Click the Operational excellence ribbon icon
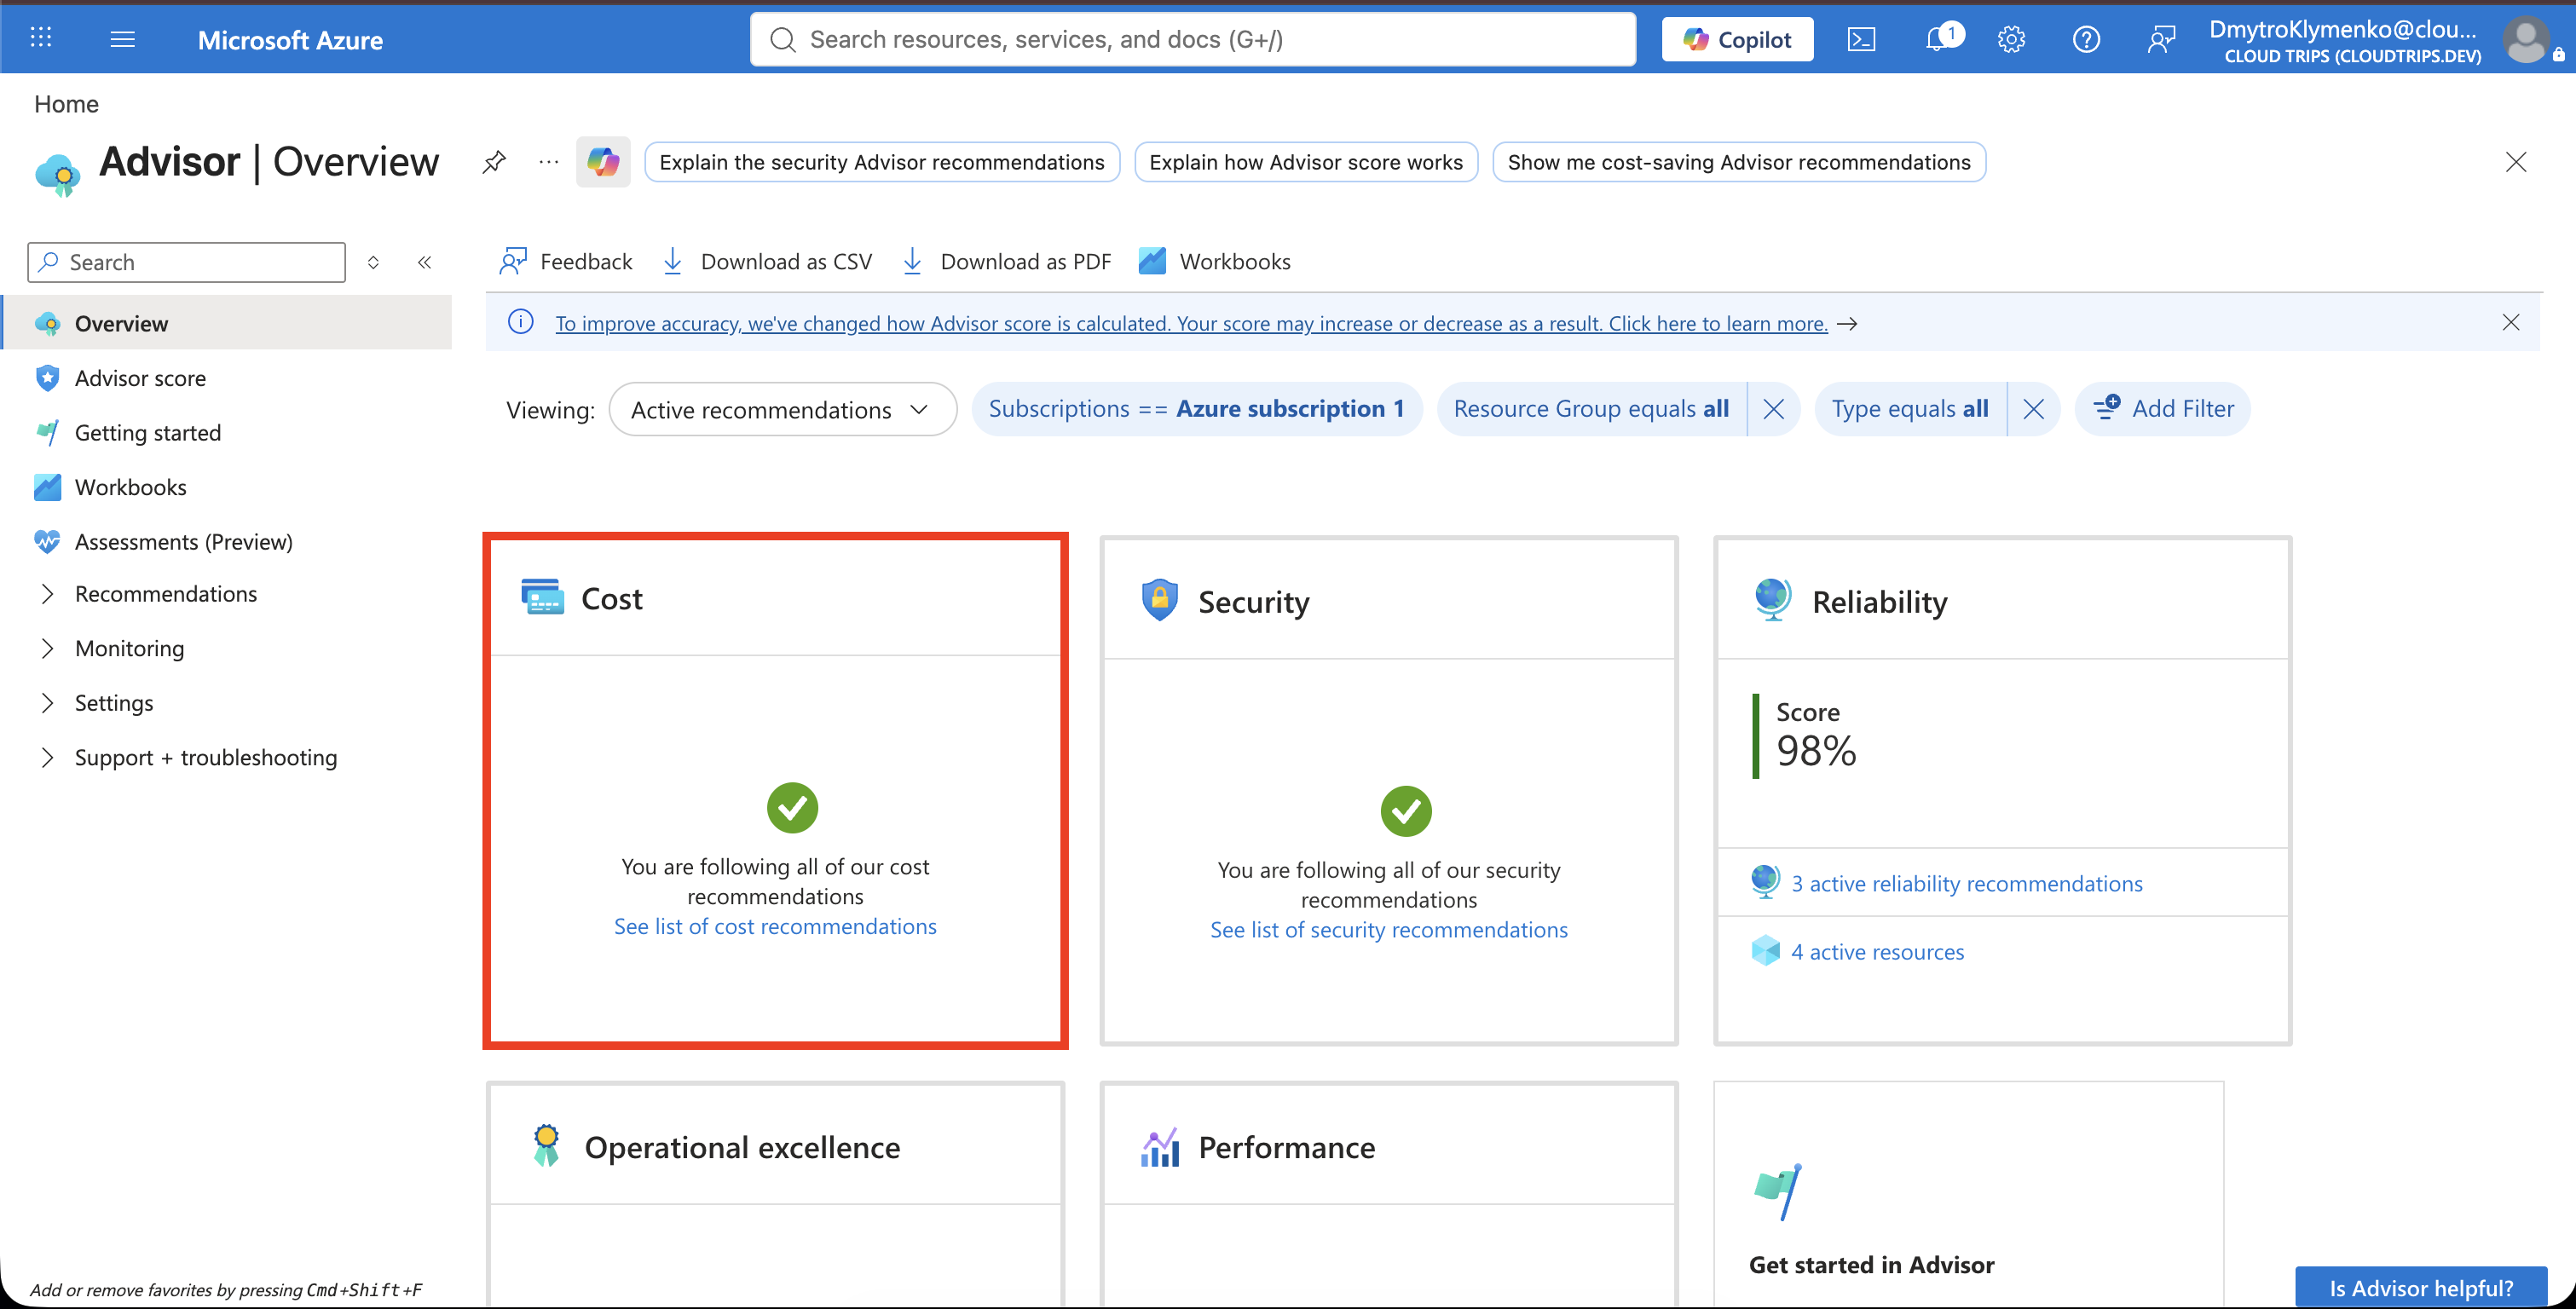The height and width of the screenshot is (1309, 2576). tap(546, 1146)
